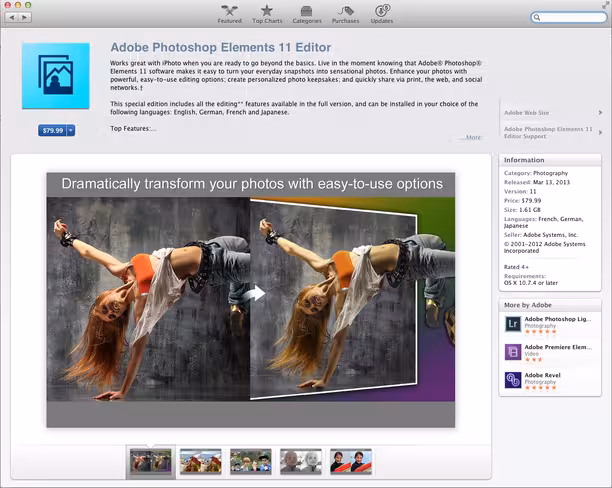Open the Updates icon in the toolbar
The image size is (612, 488).
coord(382,11)
